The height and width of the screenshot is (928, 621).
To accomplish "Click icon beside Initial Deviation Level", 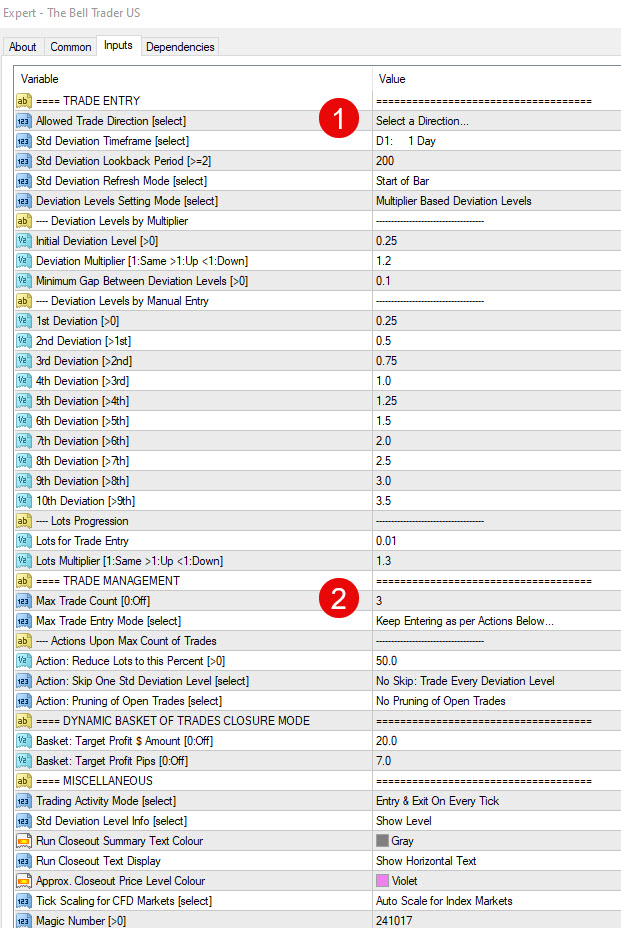I will pyautogui.click(x=23, y=241).
